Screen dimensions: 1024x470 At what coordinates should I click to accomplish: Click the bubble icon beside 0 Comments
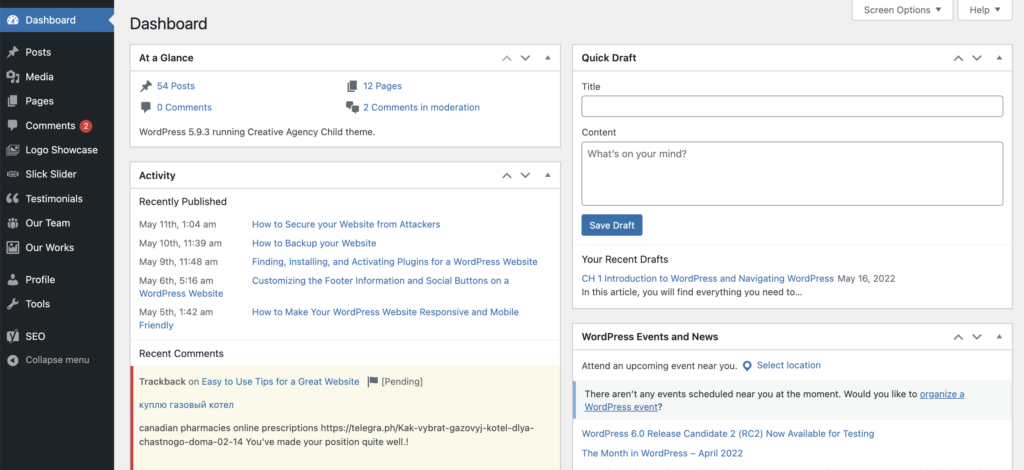tap(146, 107)
